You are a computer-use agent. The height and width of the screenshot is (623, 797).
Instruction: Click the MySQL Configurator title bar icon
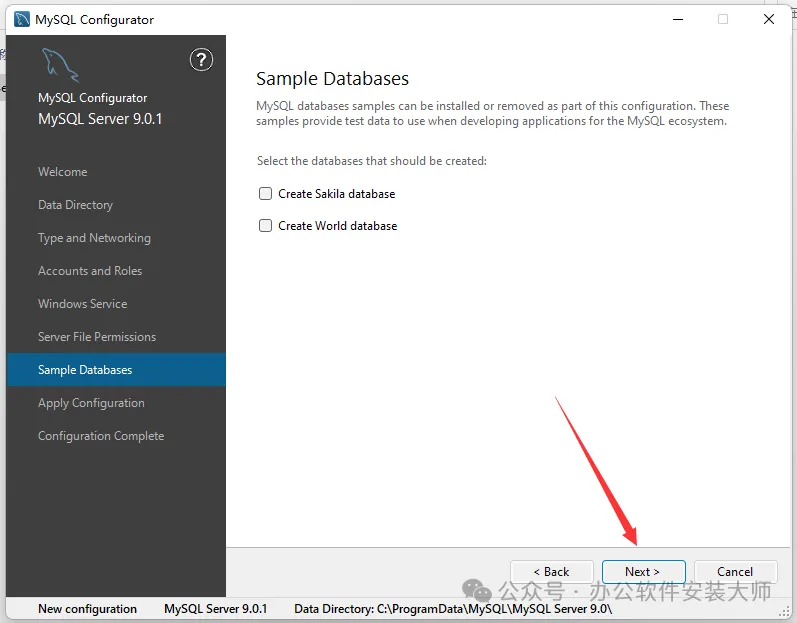tap(22, 19)
